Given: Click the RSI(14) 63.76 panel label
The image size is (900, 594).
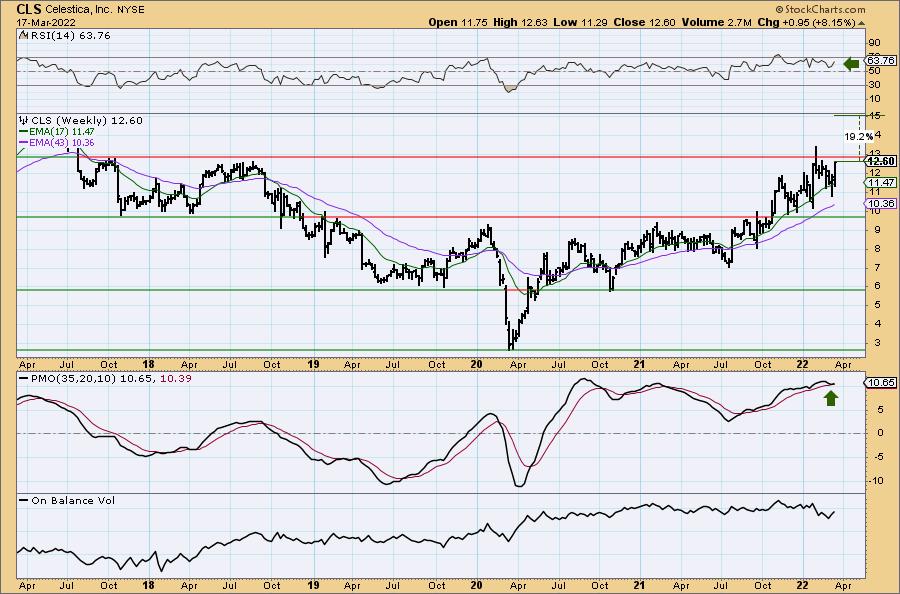Looking at the screenshot, I should point(69,36).
